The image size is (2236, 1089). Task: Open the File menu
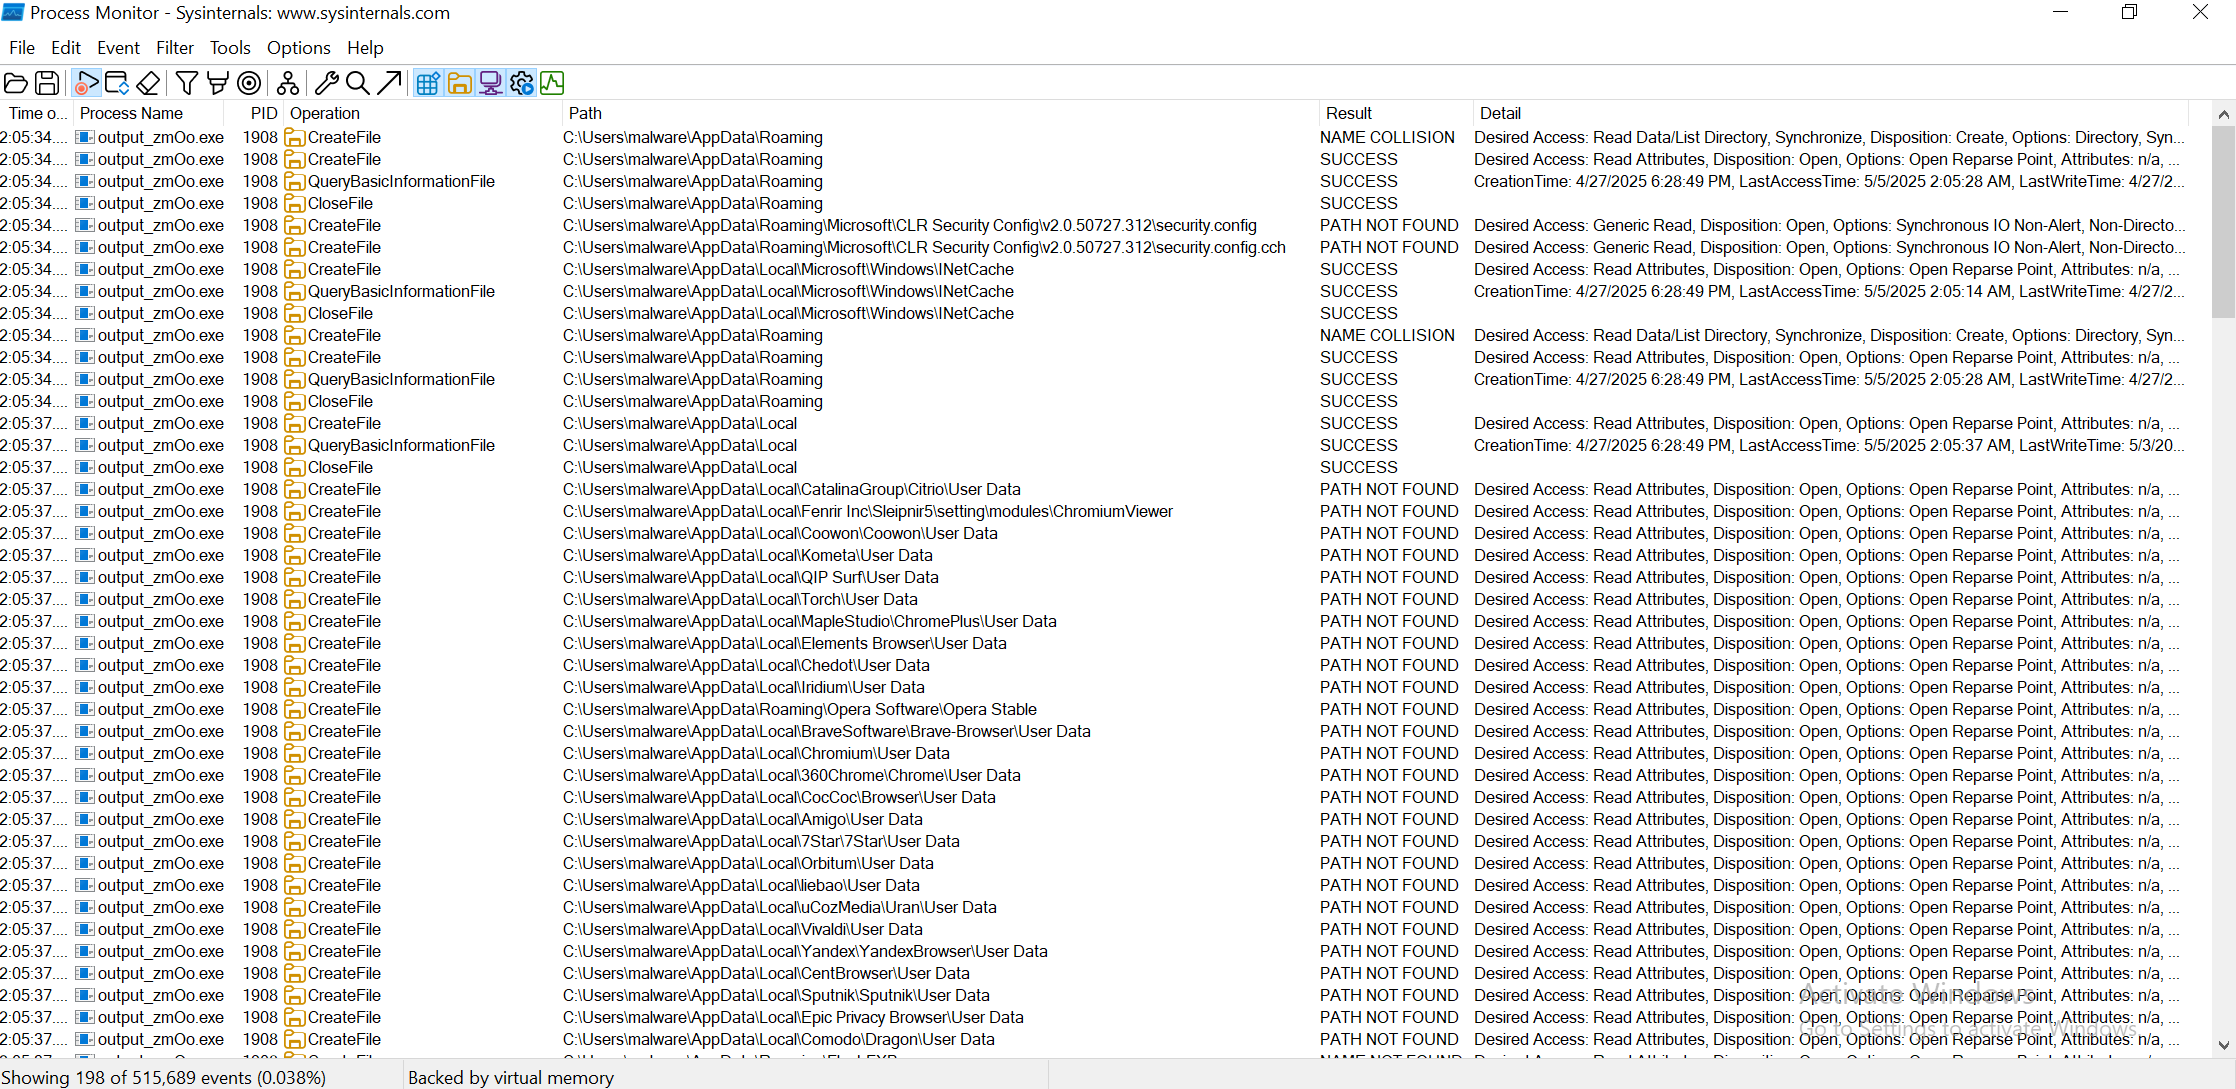pos(22,48)
